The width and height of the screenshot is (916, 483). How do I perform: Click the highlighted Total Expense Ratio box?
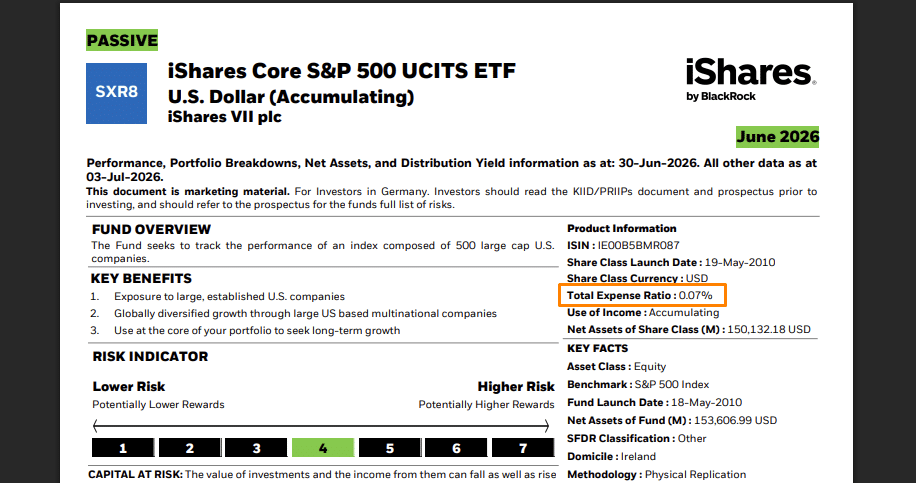click(x=643, y=296)
